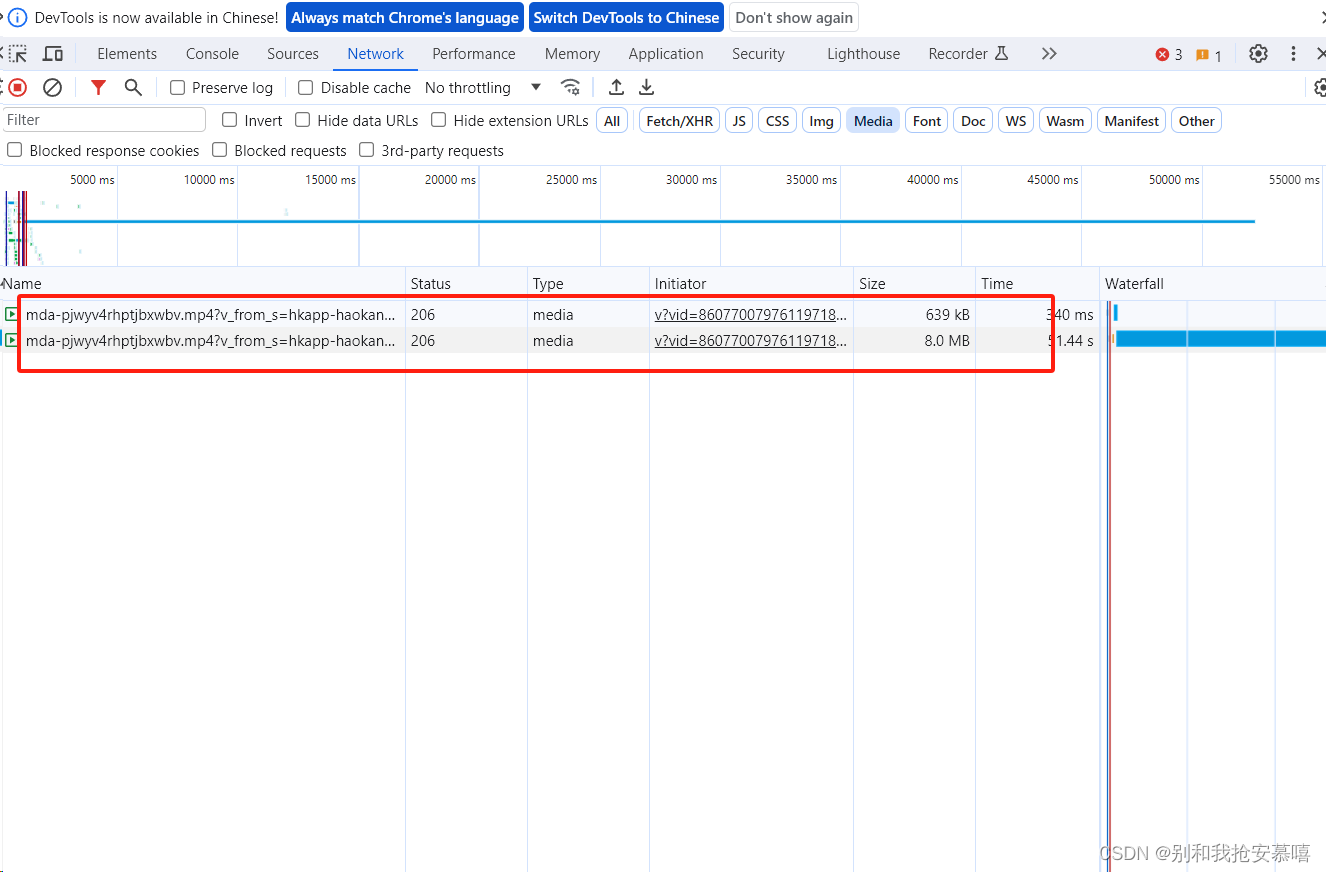Click Don't show again button
Viewport: 1326px width, 872px height.
pos(794,18)
